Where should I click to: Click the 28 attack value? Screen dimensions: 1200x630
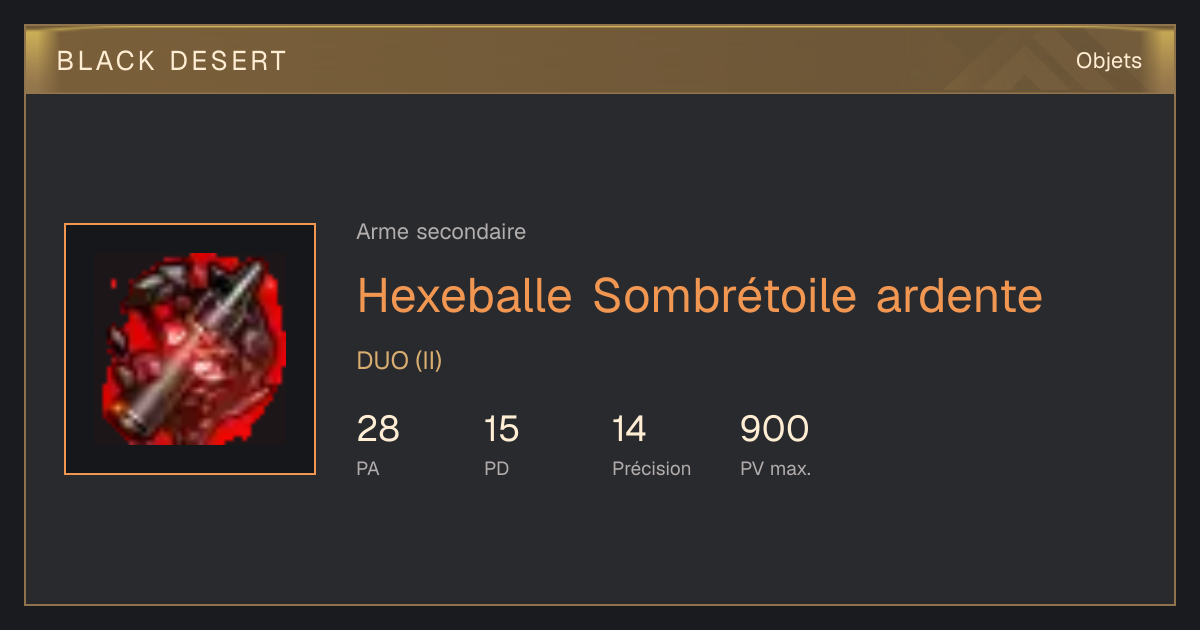pyautogui.click(x=378, y=429)
